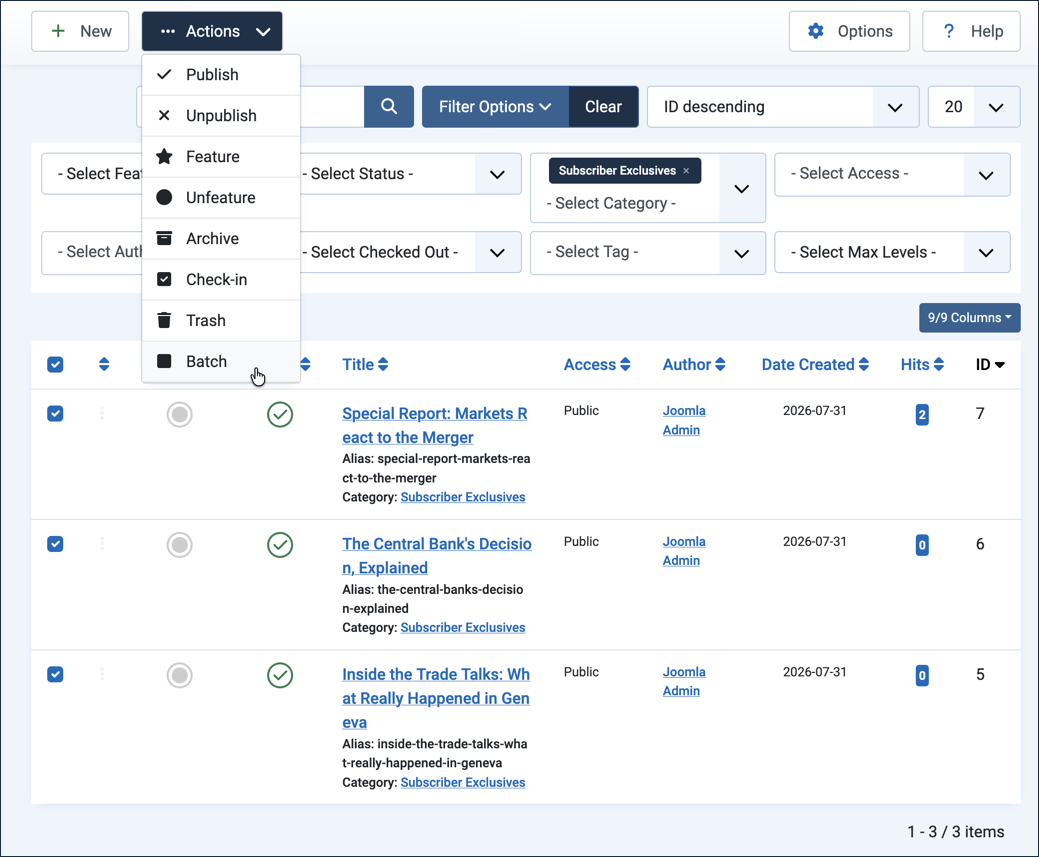Open Joomla Admin author link for Central Bank article
Screen dimensions: 1039x857
684,551
